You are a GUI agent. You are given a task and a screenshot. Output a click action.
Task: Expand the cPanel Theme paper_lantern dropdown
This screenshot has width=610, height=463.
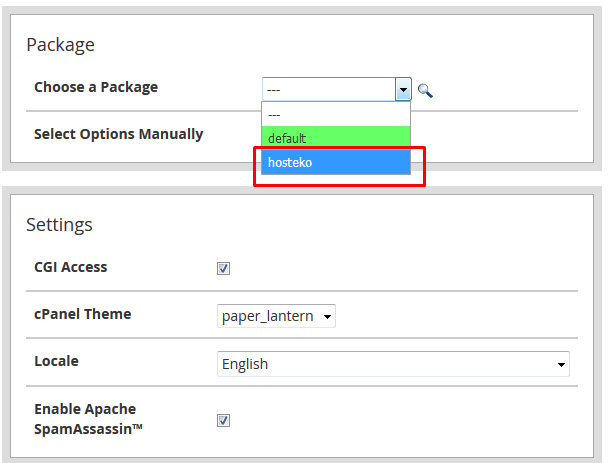[276, 316]
